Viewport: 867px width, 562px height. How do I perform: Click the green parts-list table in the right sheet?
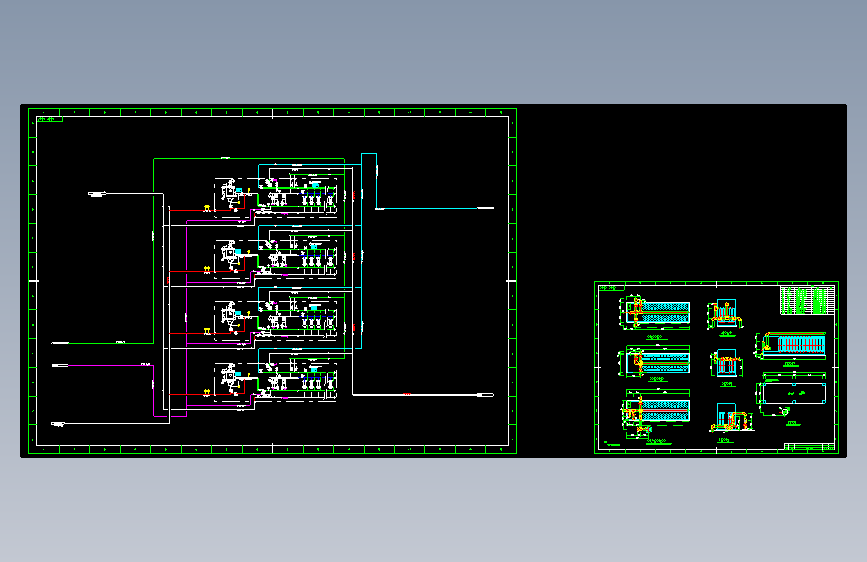(807, 300)
